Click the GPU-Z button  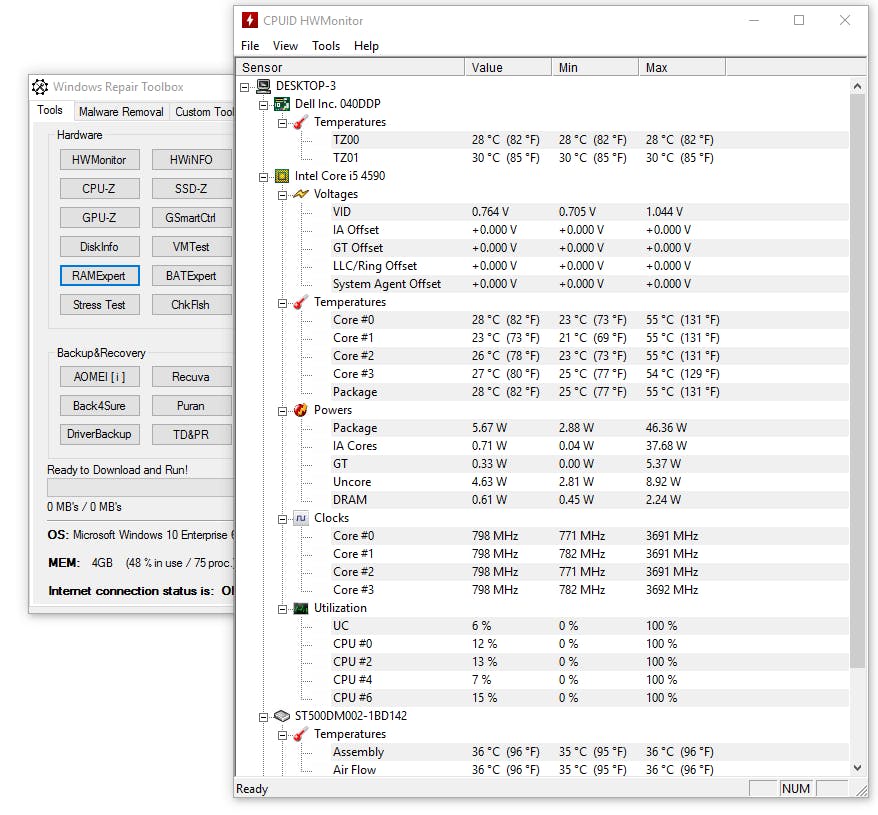(99, 217)
